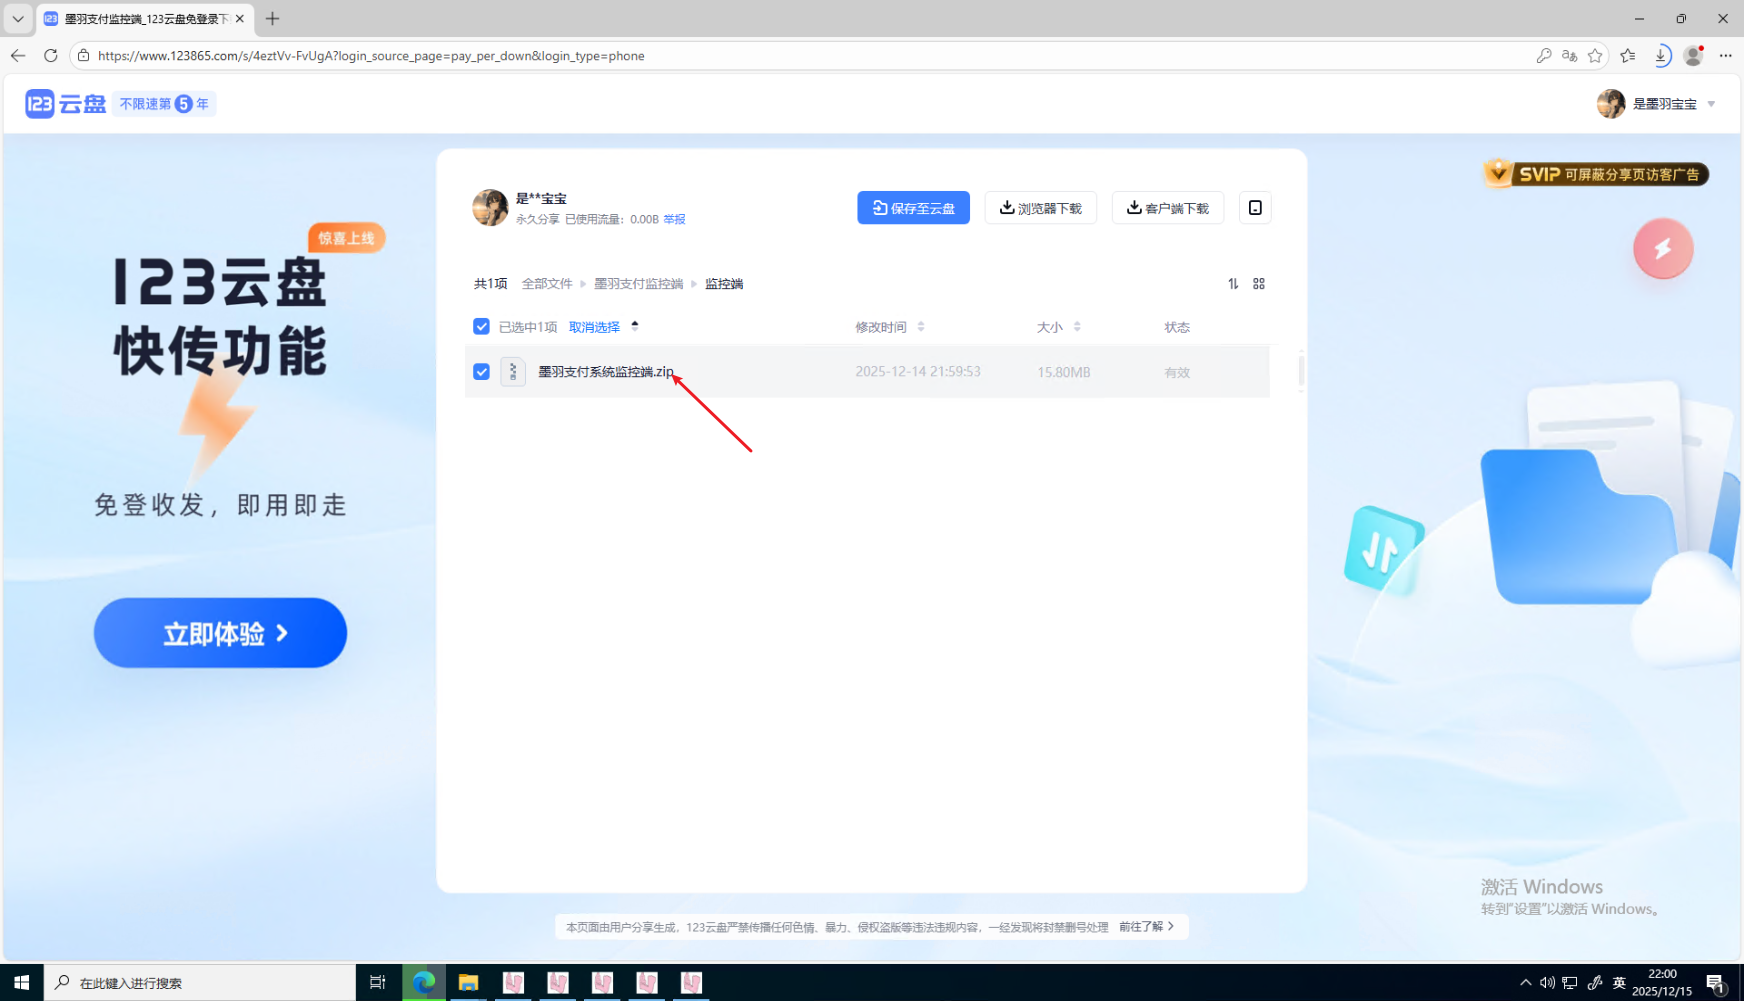The width and height of the screenshot is (1744, 1001).
Task: Click the red lightning quick-transfer floating button
Action: point(1662,249)
